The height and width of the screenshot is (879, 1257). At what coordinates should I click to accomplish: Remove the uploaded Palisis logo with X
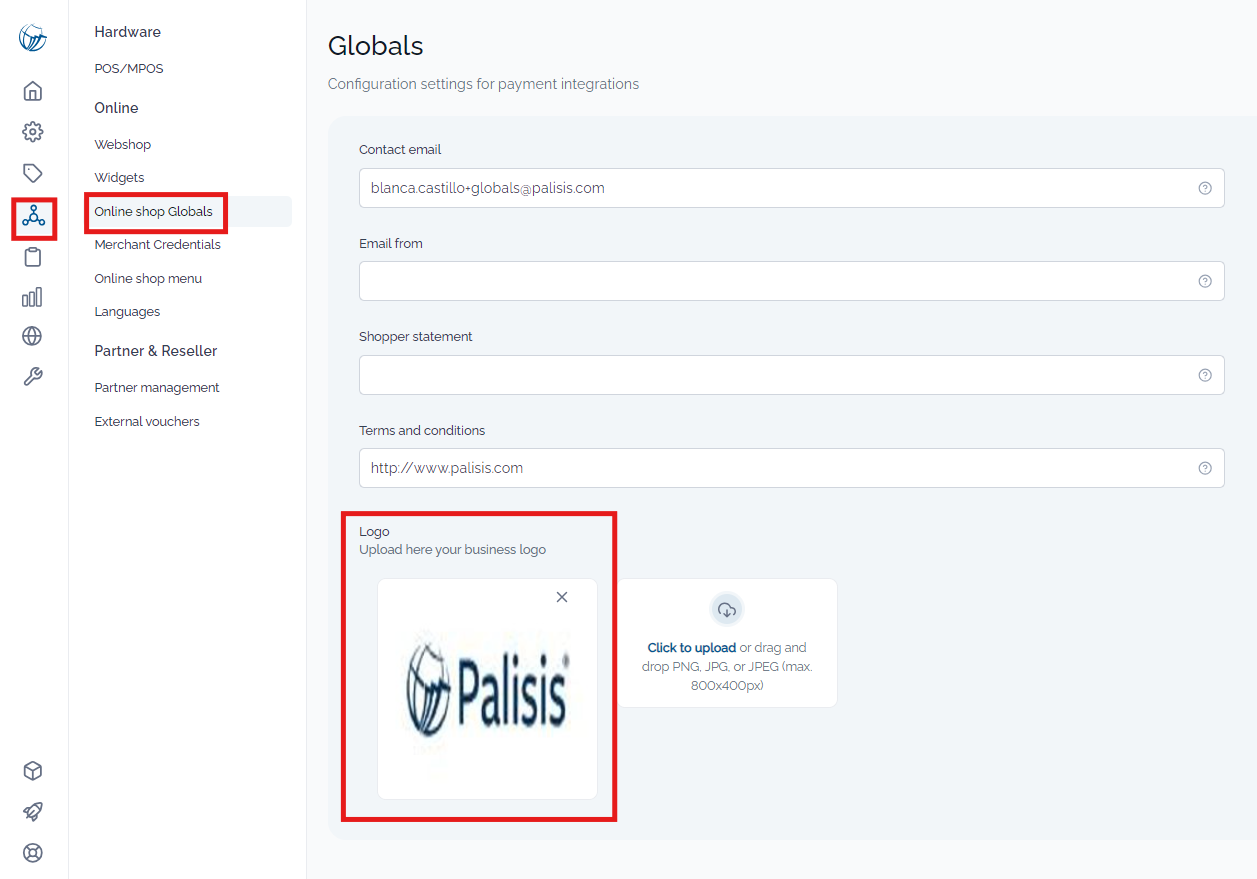coord(562,597)
